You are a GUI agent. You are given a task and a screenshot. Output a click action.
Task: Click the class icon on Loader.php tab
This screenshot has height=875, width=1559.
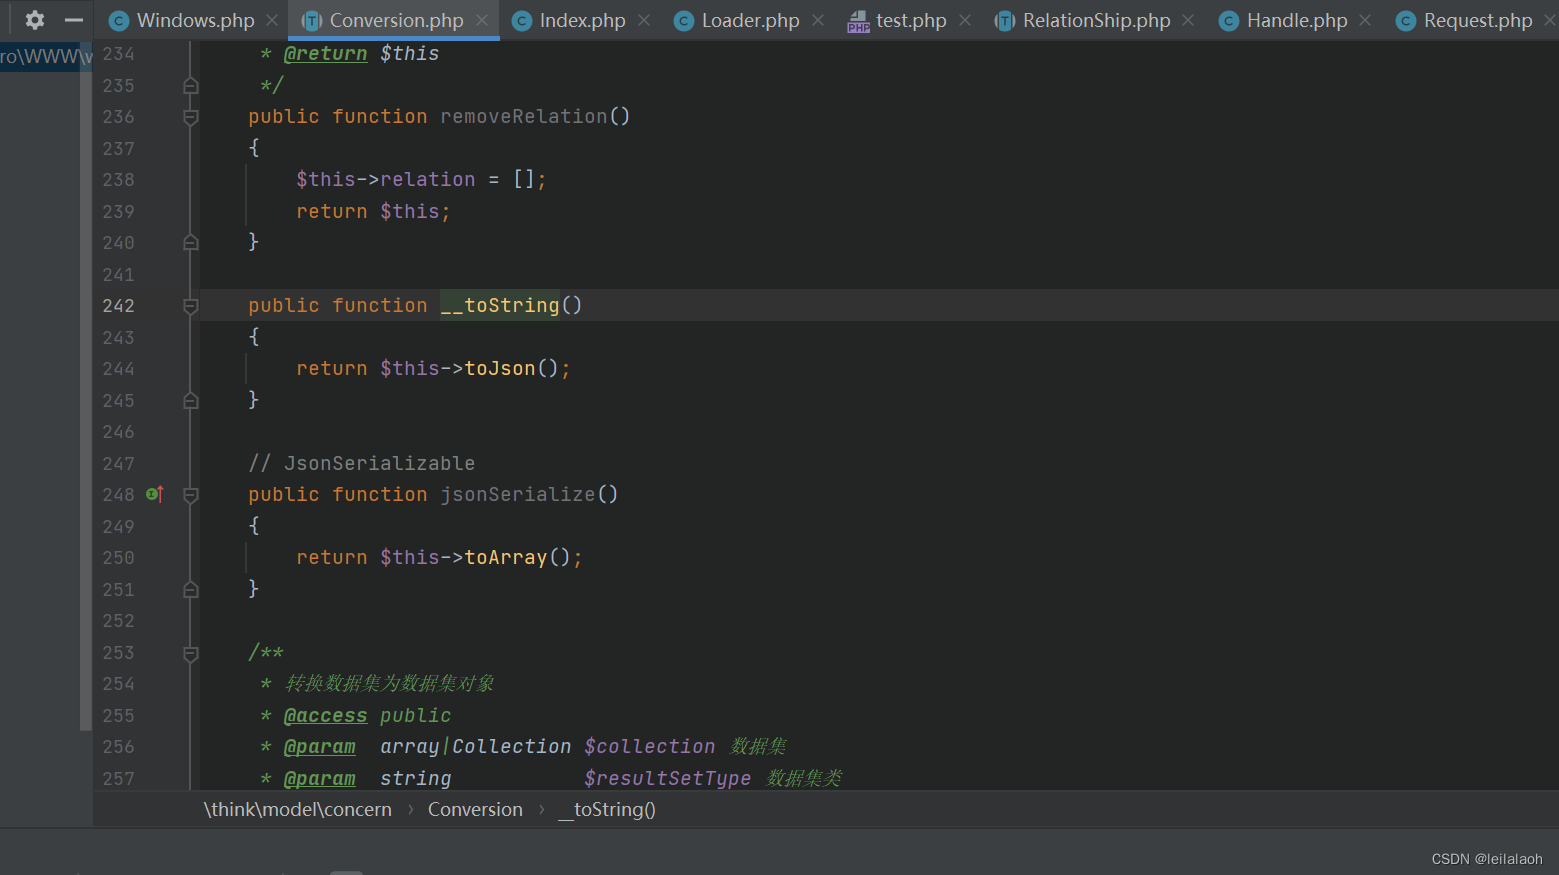(x=684, y=19)
